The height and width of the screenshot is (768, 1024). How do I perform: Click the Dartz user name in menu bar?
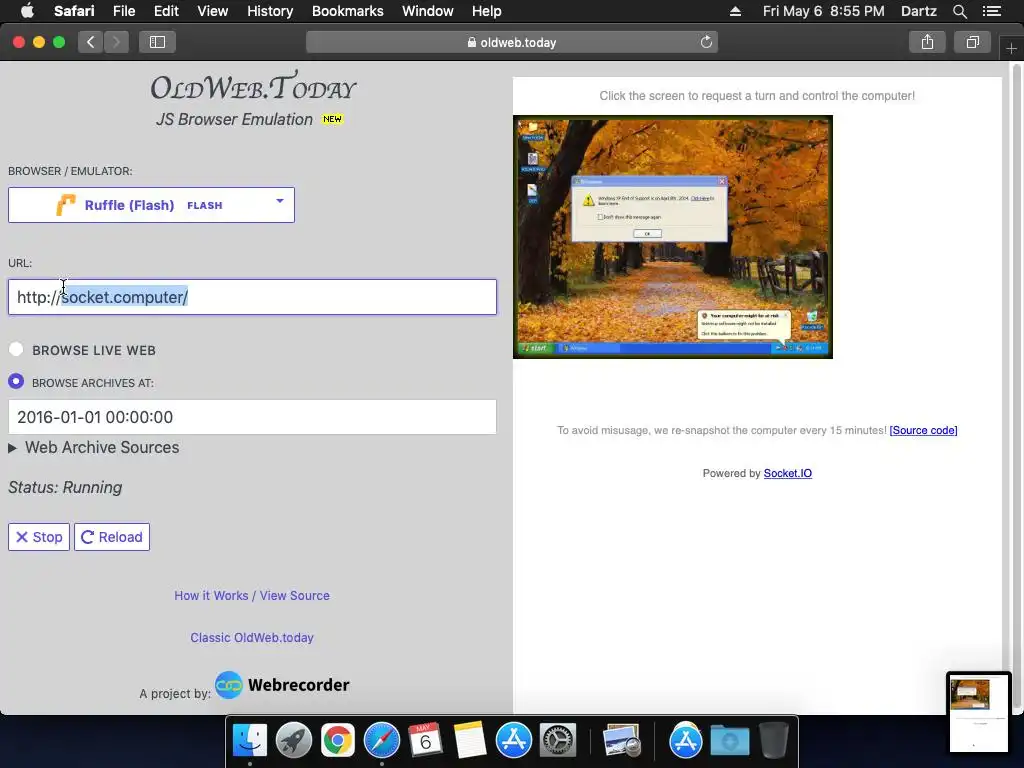click(x=918, y=11)
